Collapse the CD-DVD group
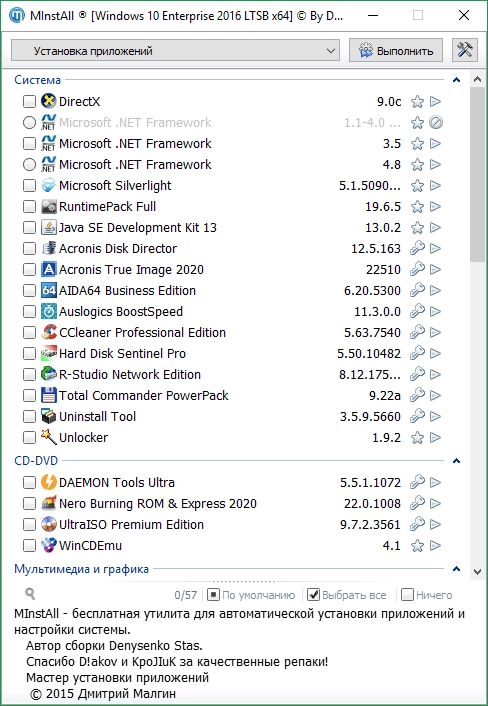 [456, 461]
